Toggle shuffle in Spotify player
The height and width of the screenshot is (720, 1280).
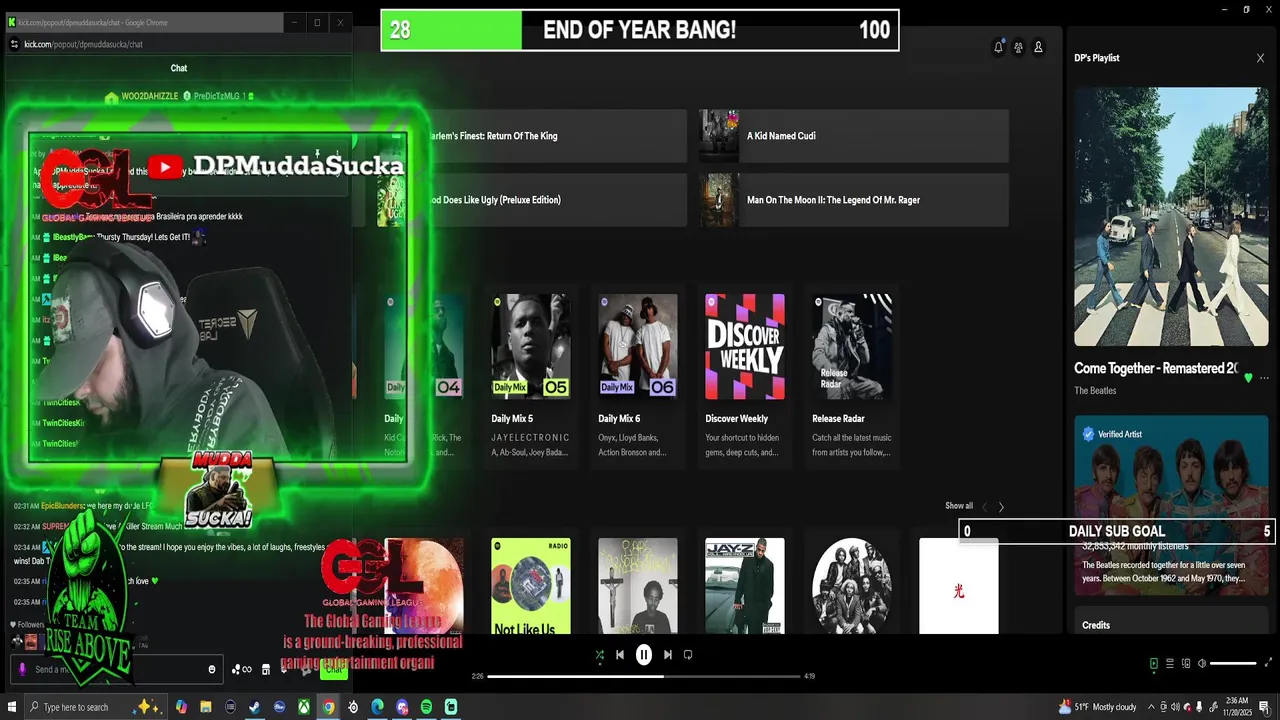pos(599,655)
